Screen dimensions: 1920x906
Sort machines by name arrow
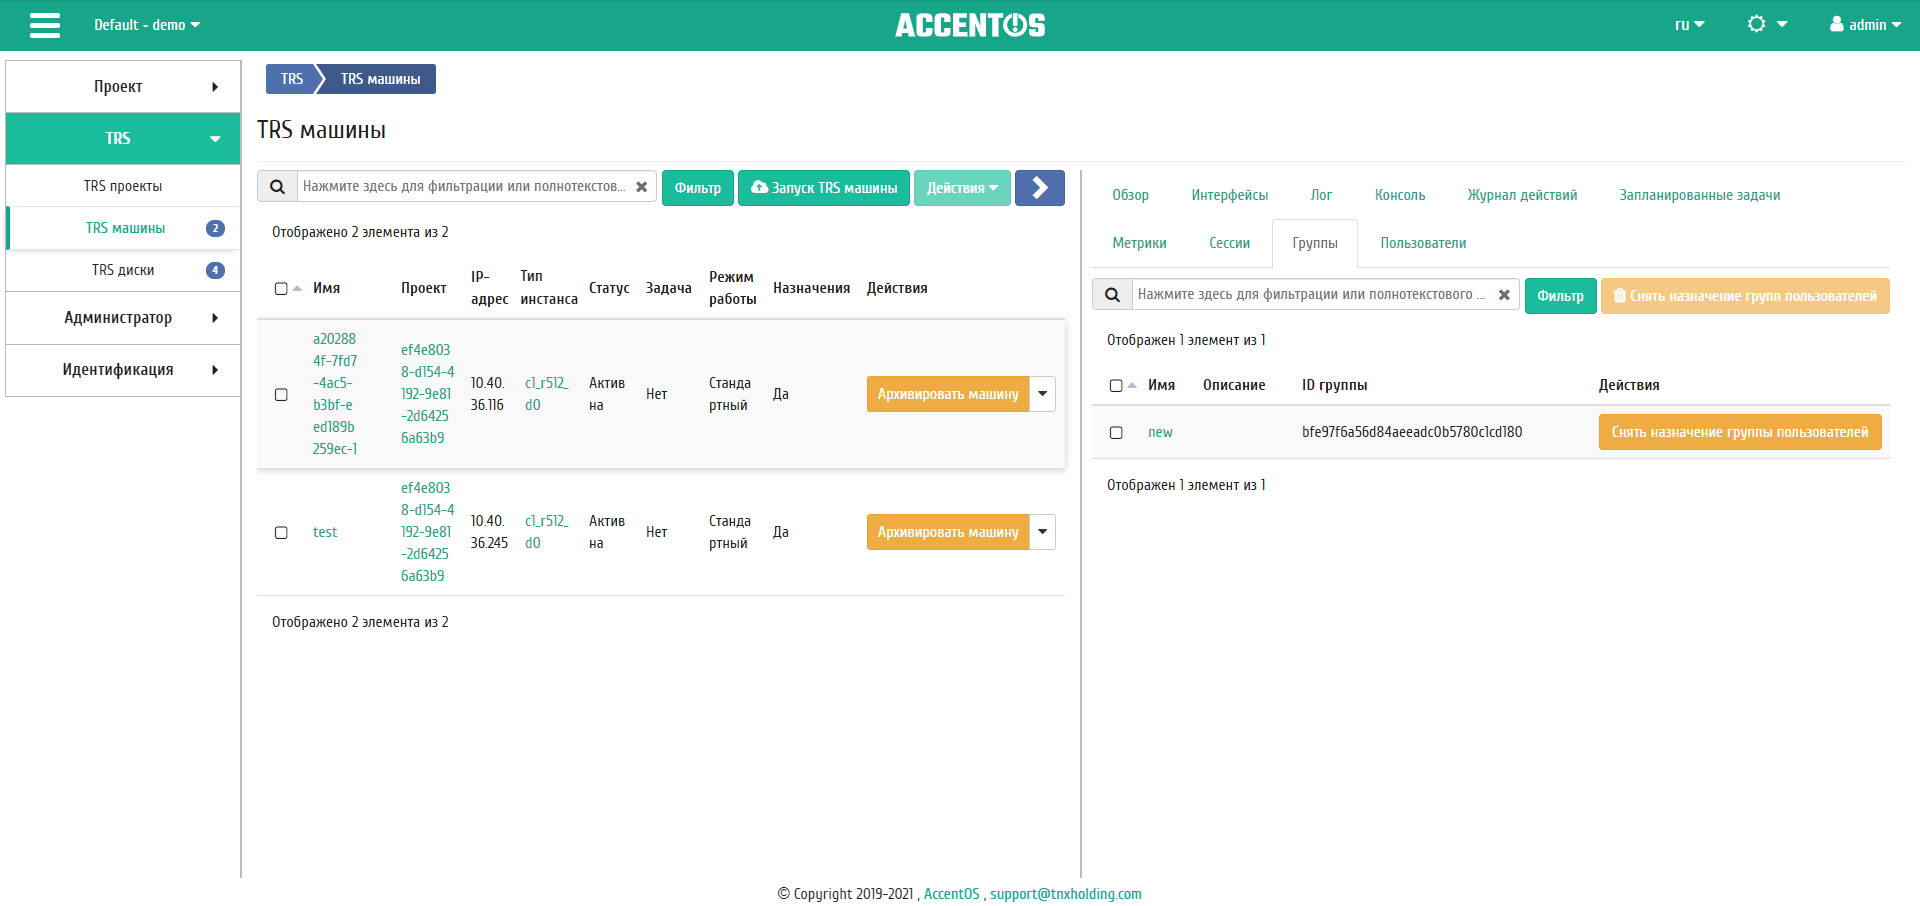tap(297, 288)
